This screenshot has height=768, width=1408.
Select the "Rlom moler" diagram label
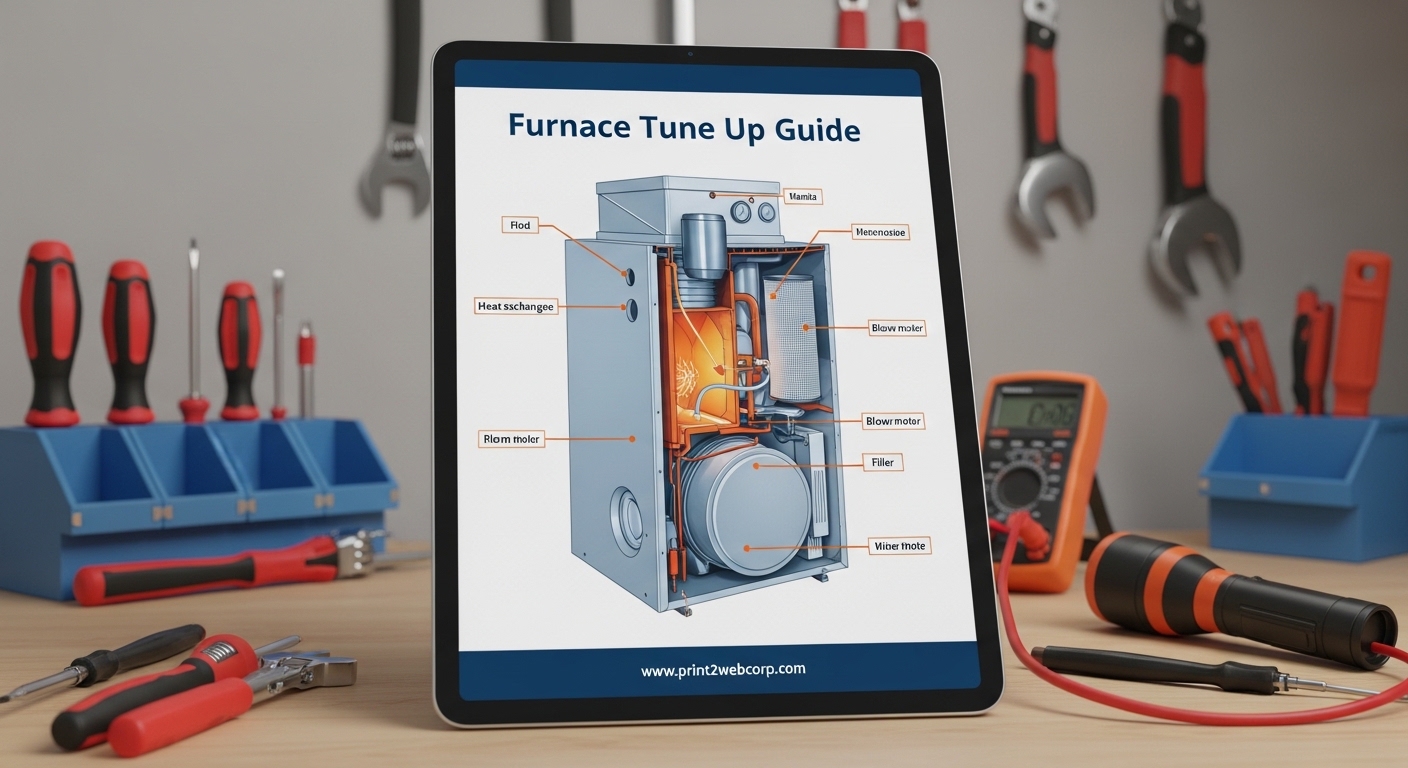(x=511, y=439)
